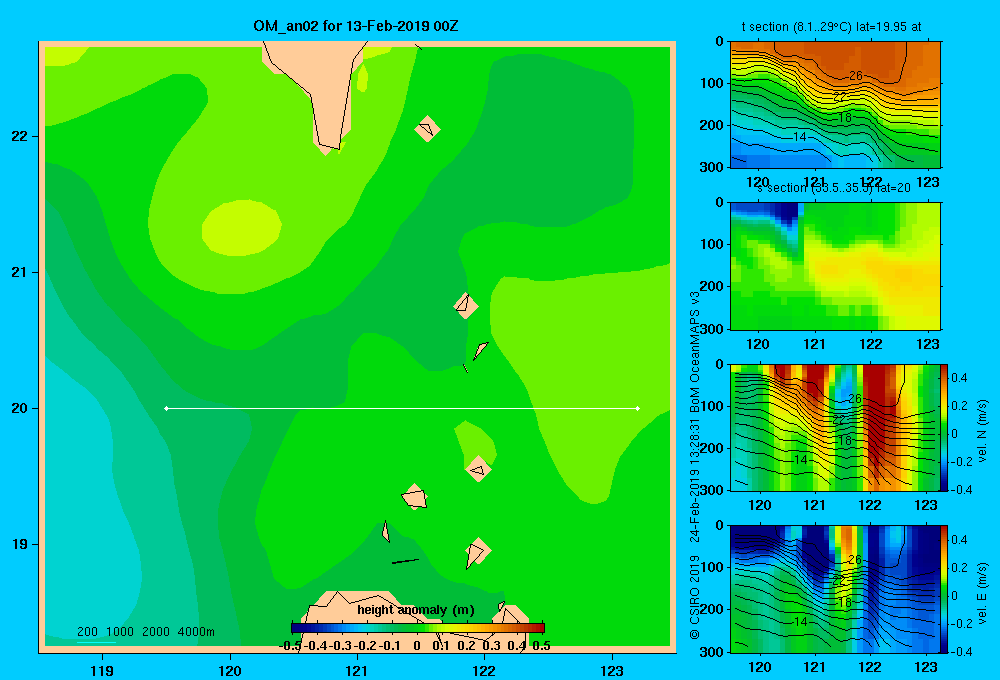Click the vel. E velocity color scale bar
Viewport: 1000px width, 680px height.
(x=944, y=589)
